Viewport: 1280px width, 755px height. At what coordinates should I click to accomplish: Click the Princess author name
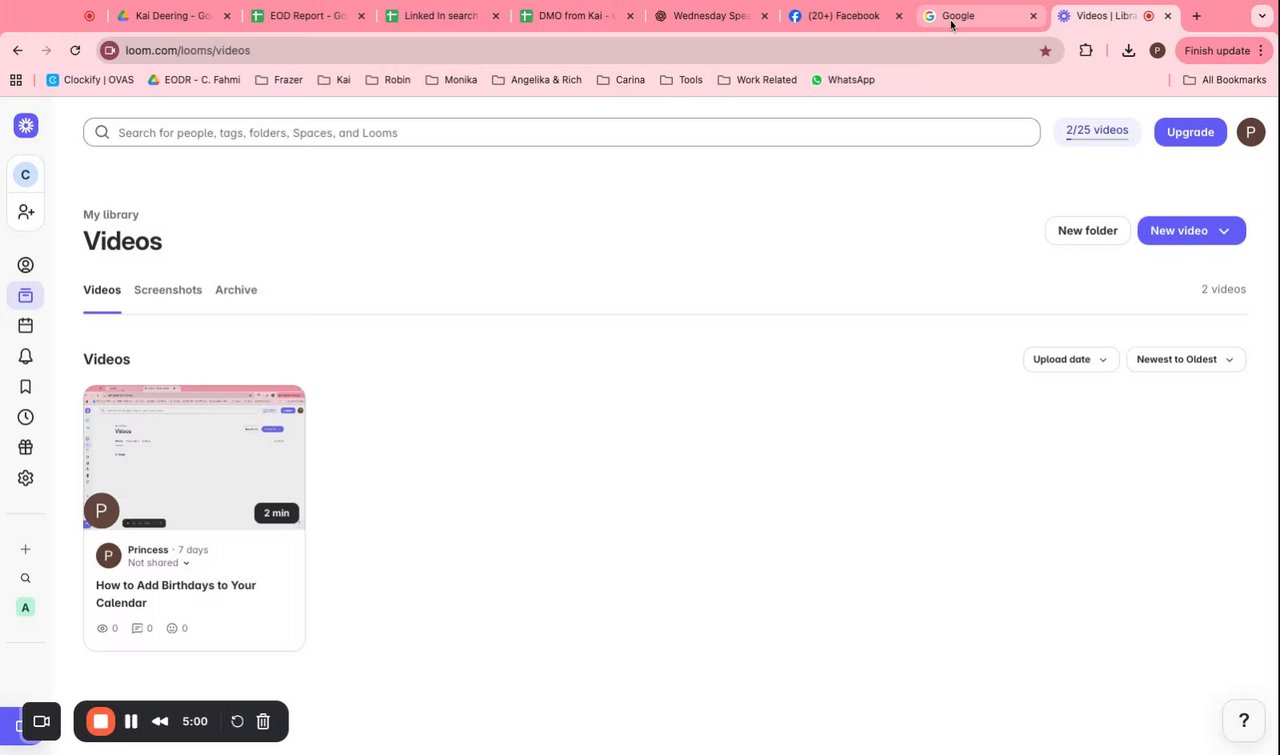pos(148,550)
